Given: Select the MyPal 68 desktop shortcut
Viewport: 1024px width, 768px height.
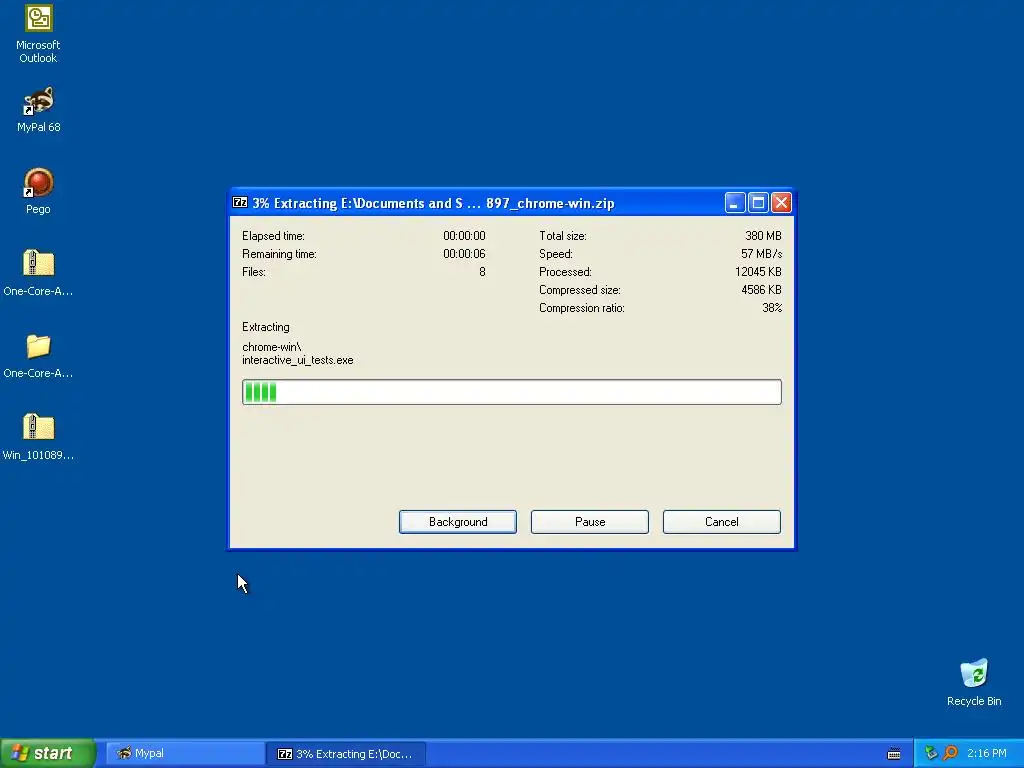Looking at the screenshot, I should (x=38, y=110).
